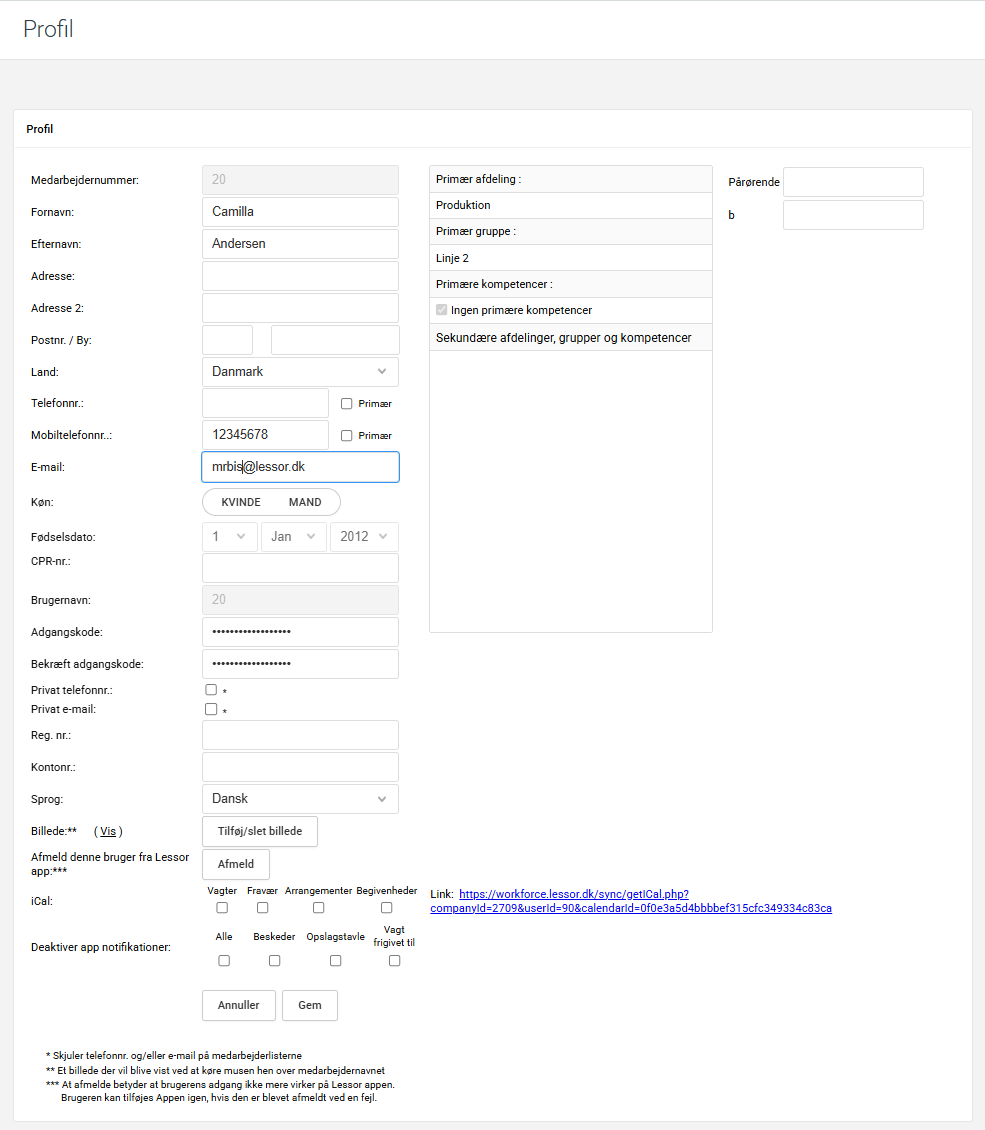Click the E-mail input field
Image resolution: width=985 pixels, height=1130 pixels.
tap(300, 467)
